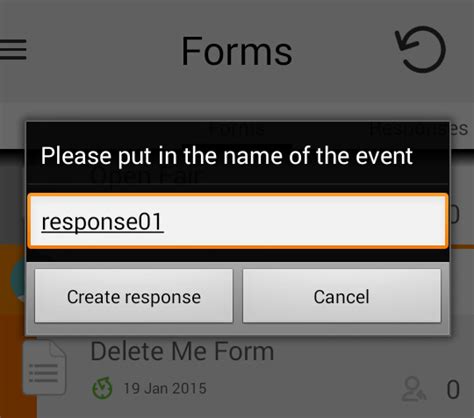Tap the respondents person icon

414,389
